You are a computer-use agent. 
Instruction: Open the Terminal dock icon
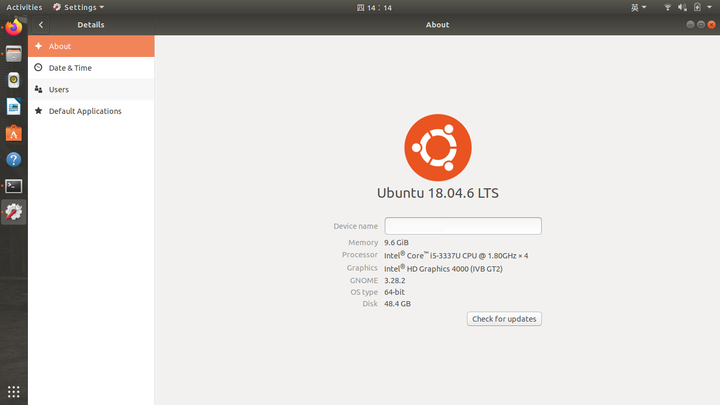coord(14,186)
